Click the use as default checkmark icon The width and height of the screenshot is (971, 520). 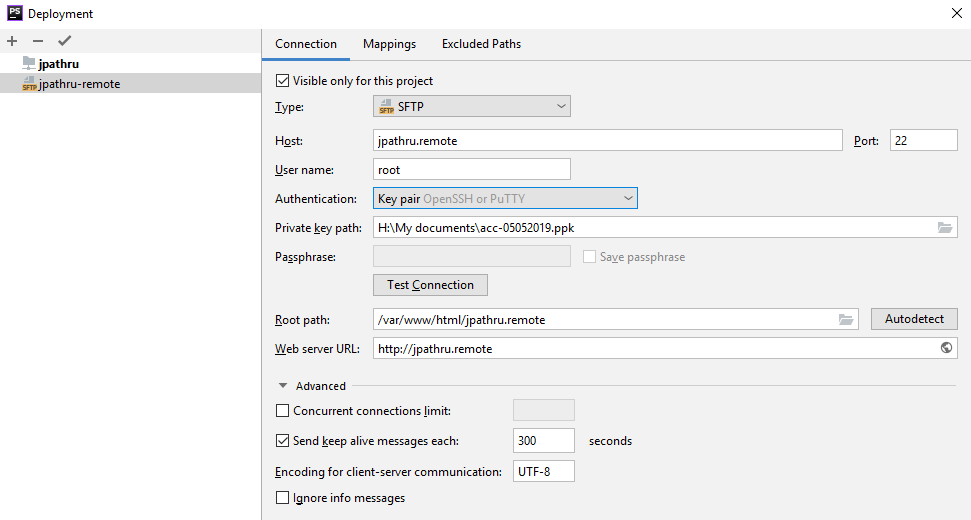pos(65,41)
